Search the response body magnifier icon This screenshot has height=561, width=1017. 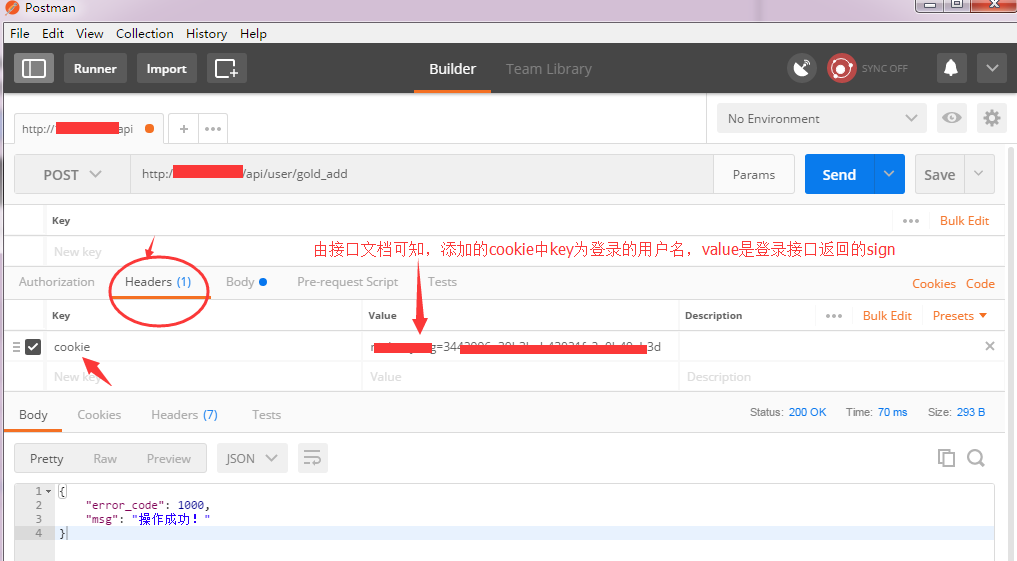pos(975,458)
